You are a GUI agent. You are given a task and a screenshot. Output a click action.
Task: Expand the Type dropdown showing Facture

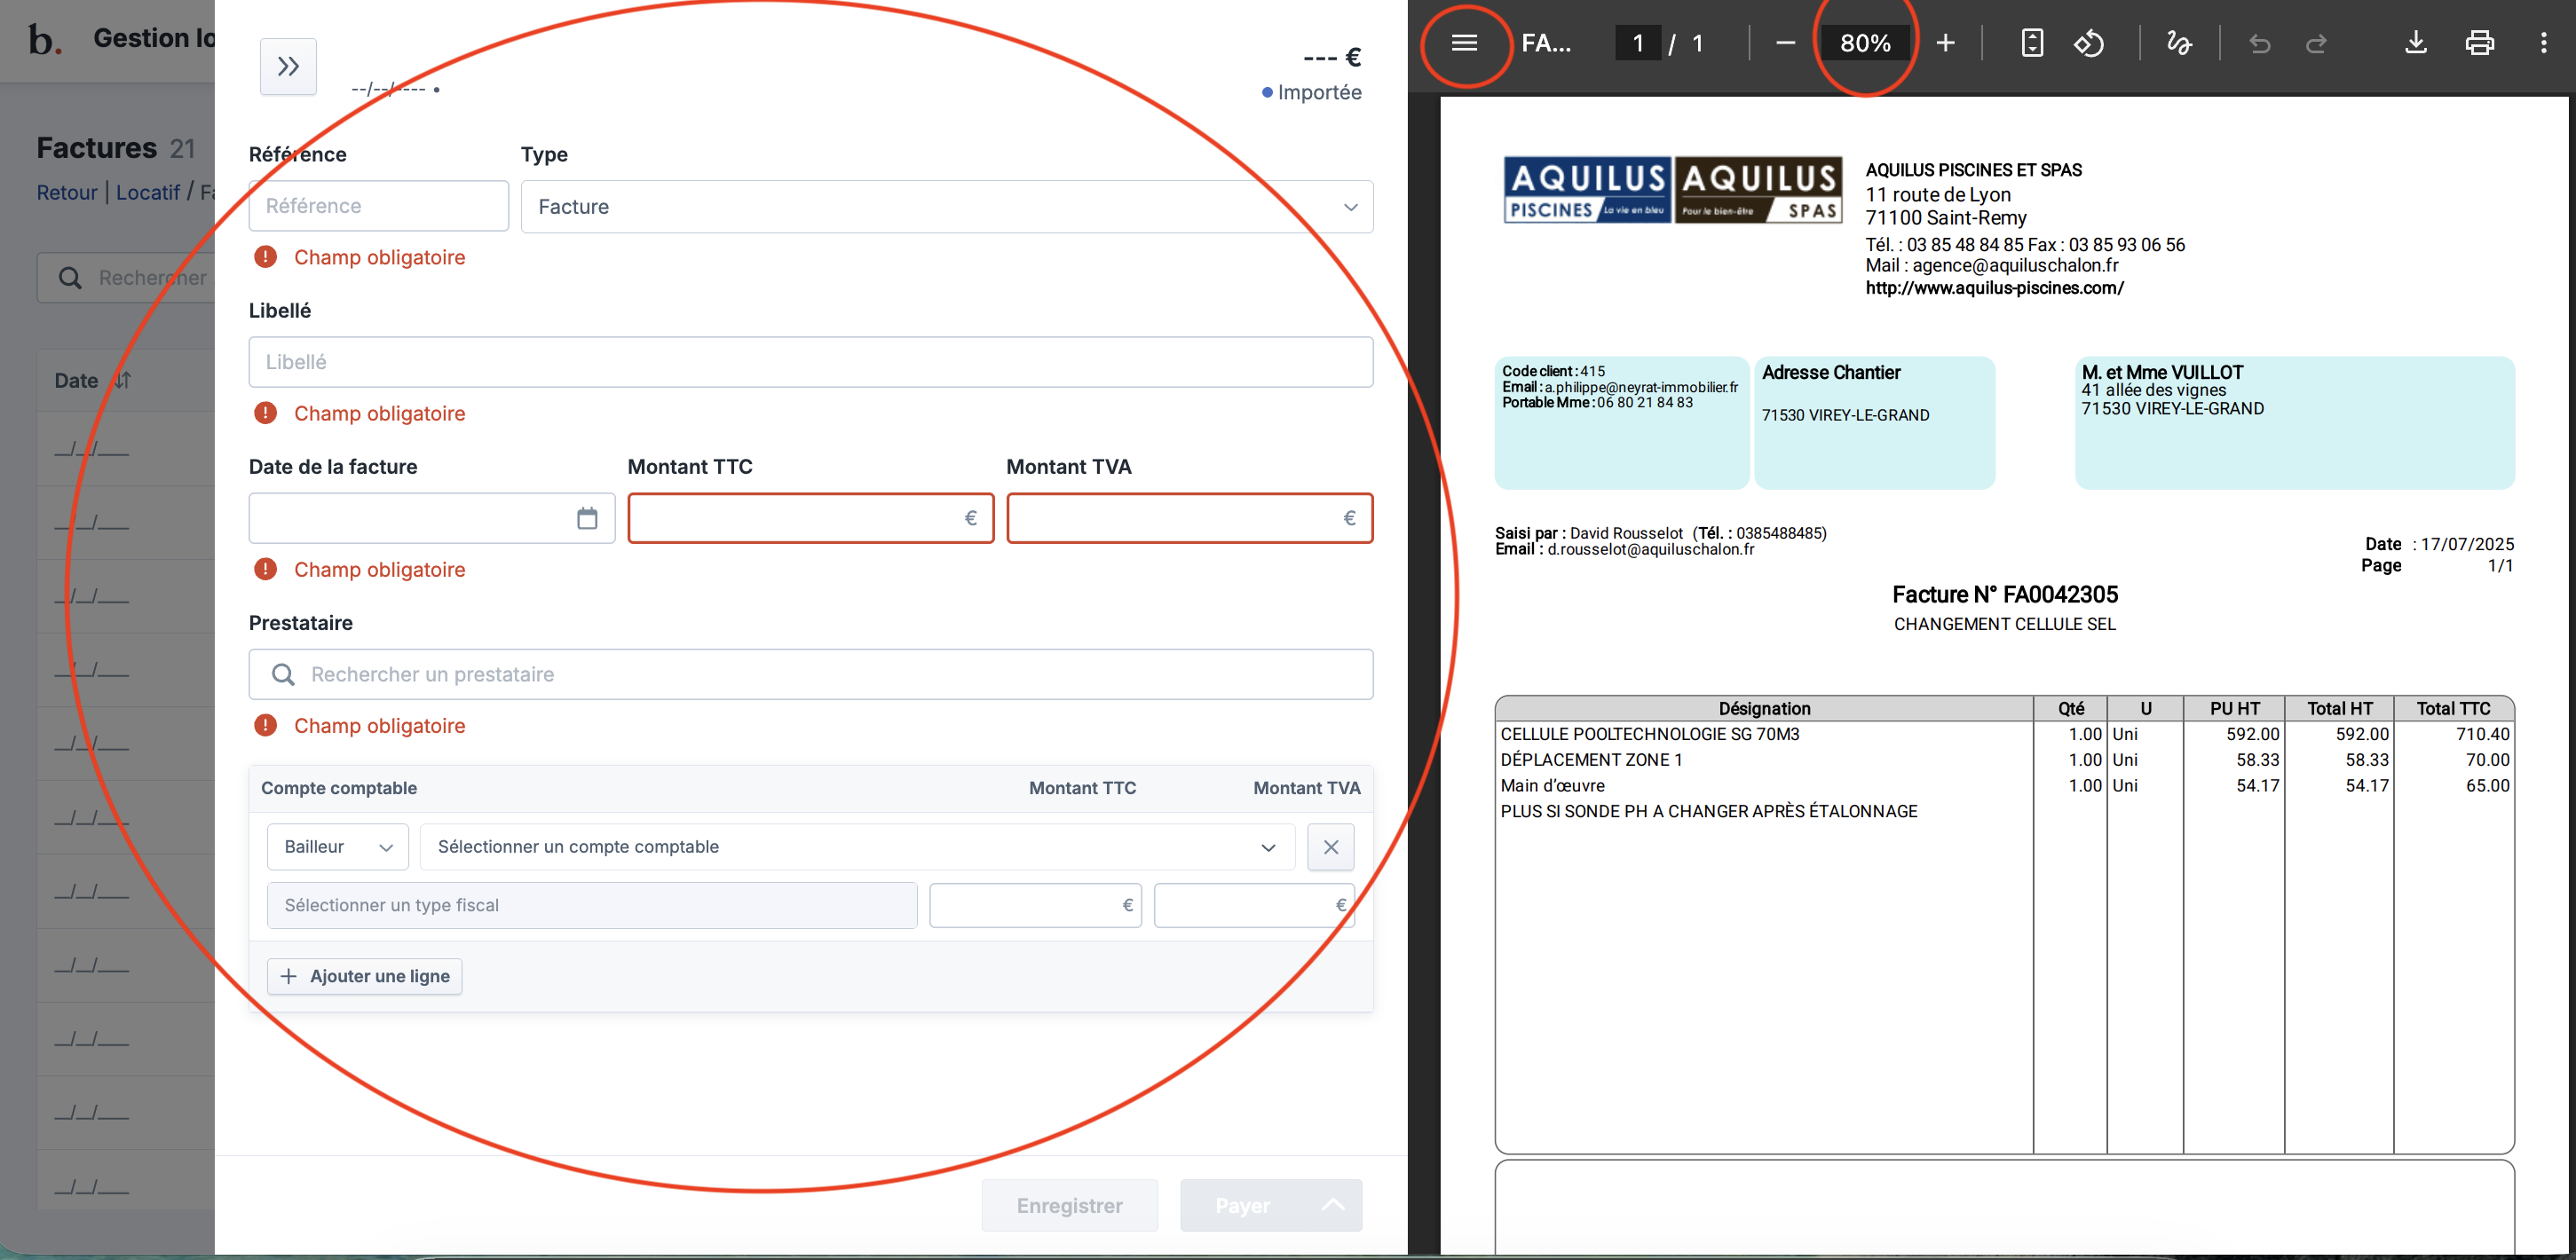coord(946,207)
